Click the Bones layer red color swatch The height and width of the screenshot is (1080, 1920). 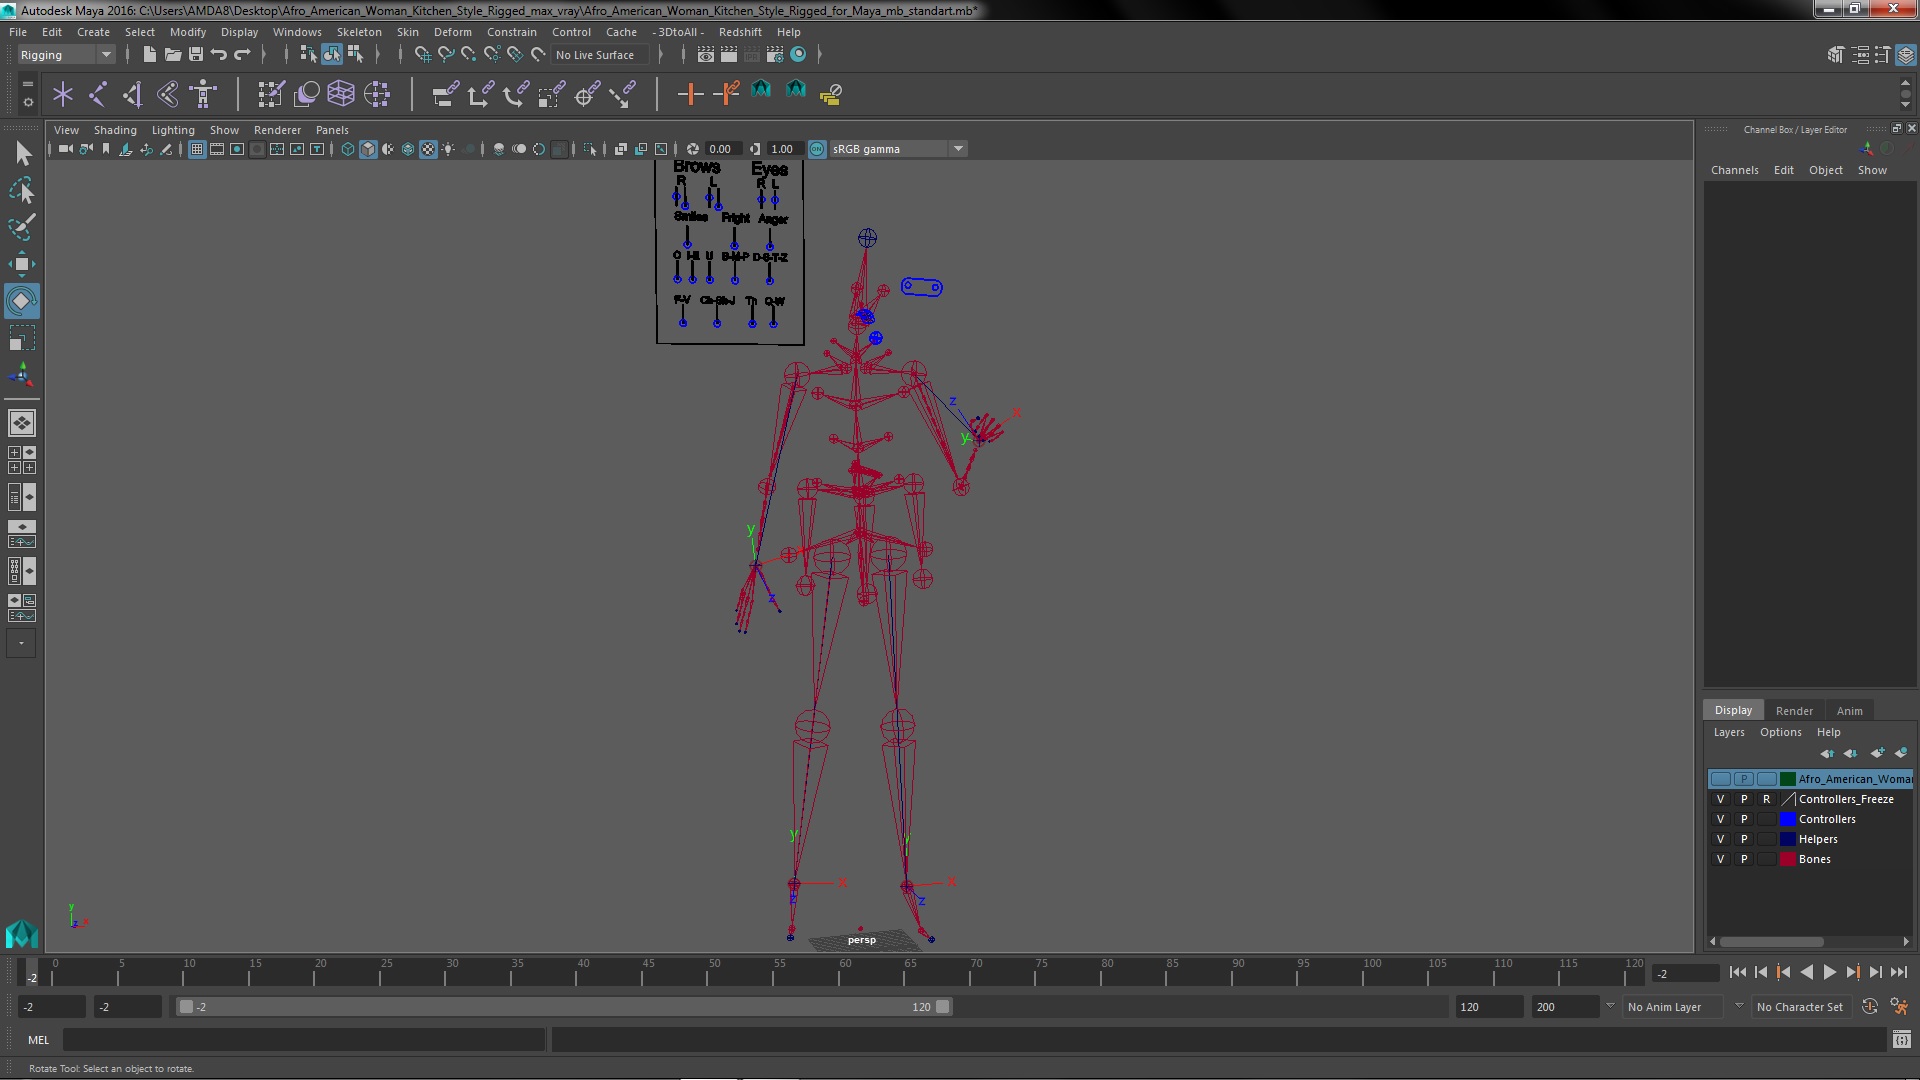coord(1788,859)
